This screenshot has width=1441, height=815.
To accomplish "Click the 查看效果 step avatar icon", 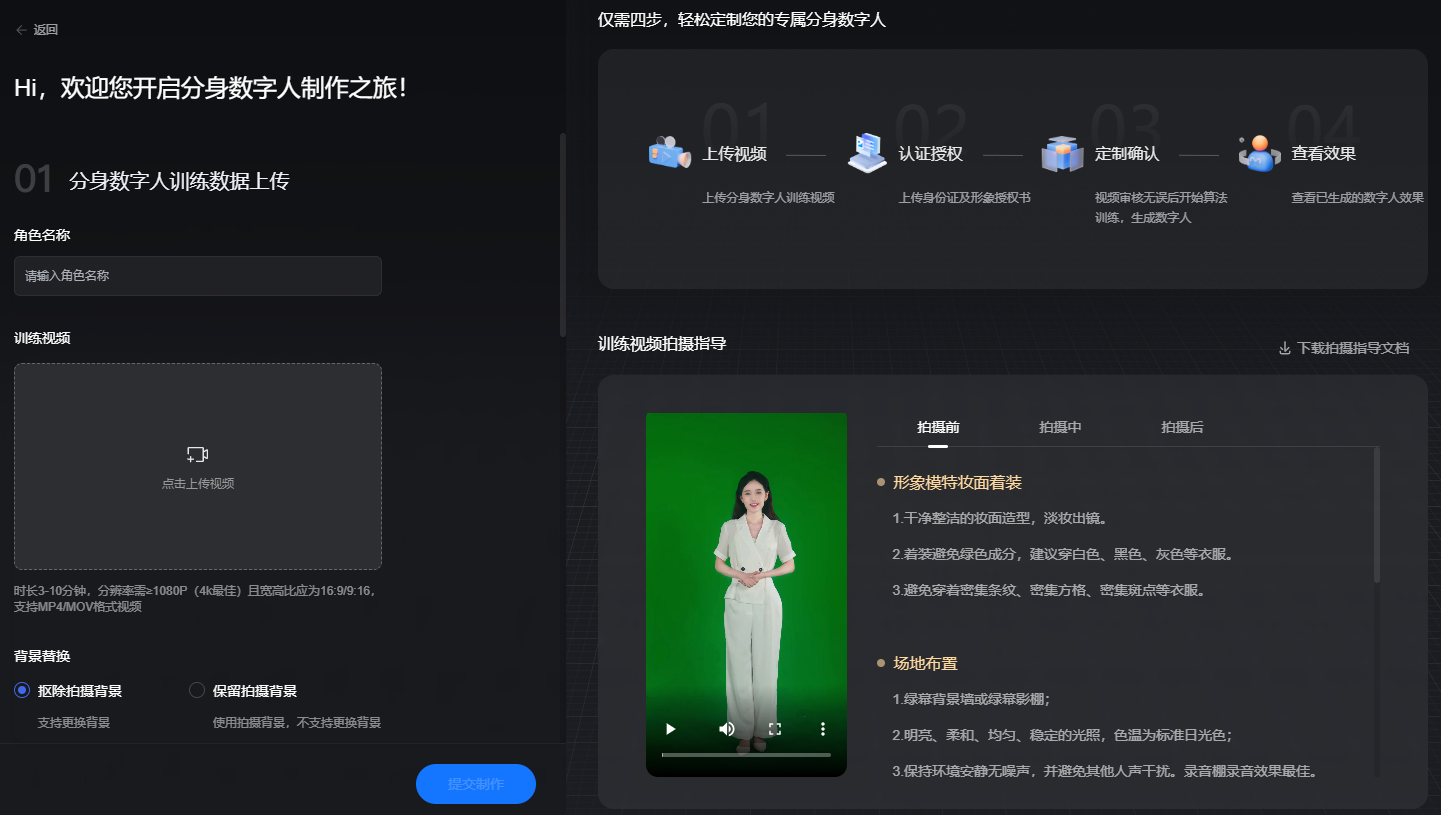I will click(1259, 154).
